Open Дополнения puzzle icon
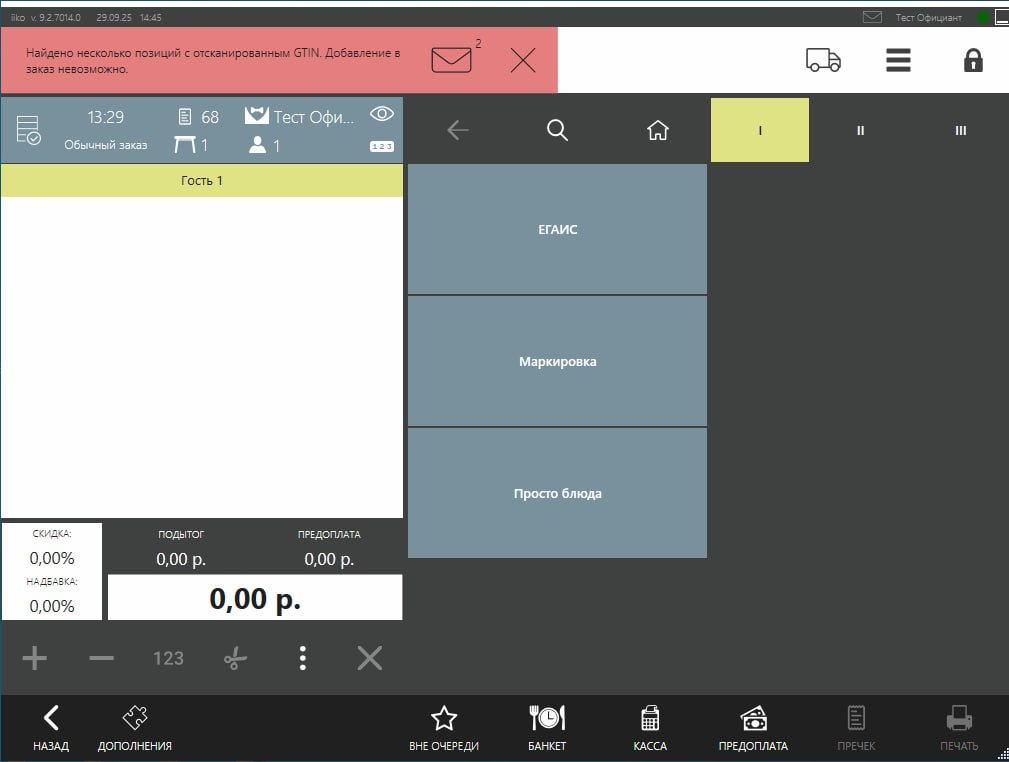Screen dimensions: 1009x762 pos(135,727)
